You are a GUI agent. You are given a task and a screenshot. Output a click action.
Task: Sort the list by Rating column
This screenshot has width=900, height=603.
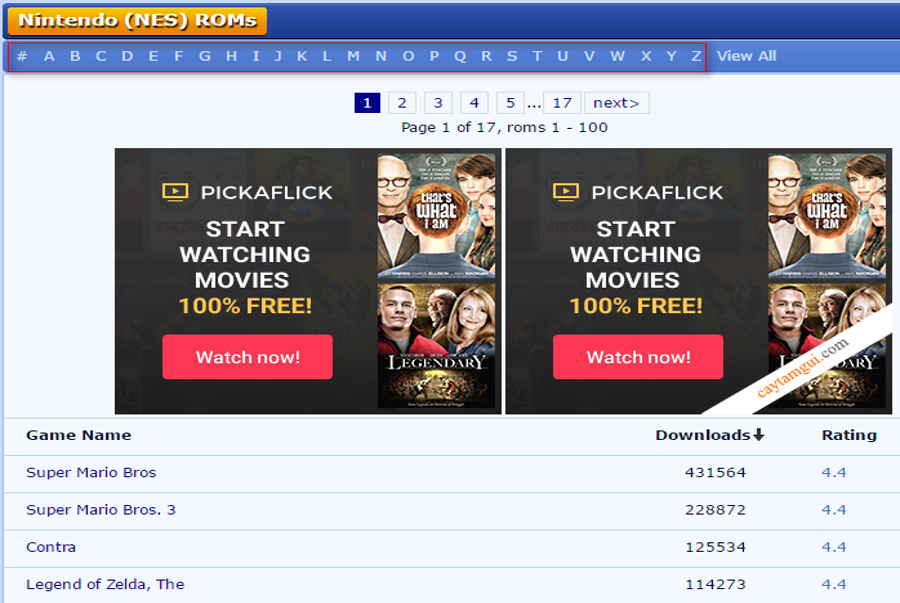[849, 435]
